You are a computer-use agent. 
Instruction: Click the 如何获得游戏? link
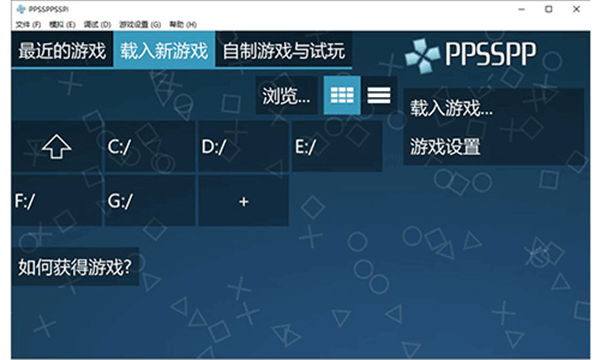tap(75, 267)
